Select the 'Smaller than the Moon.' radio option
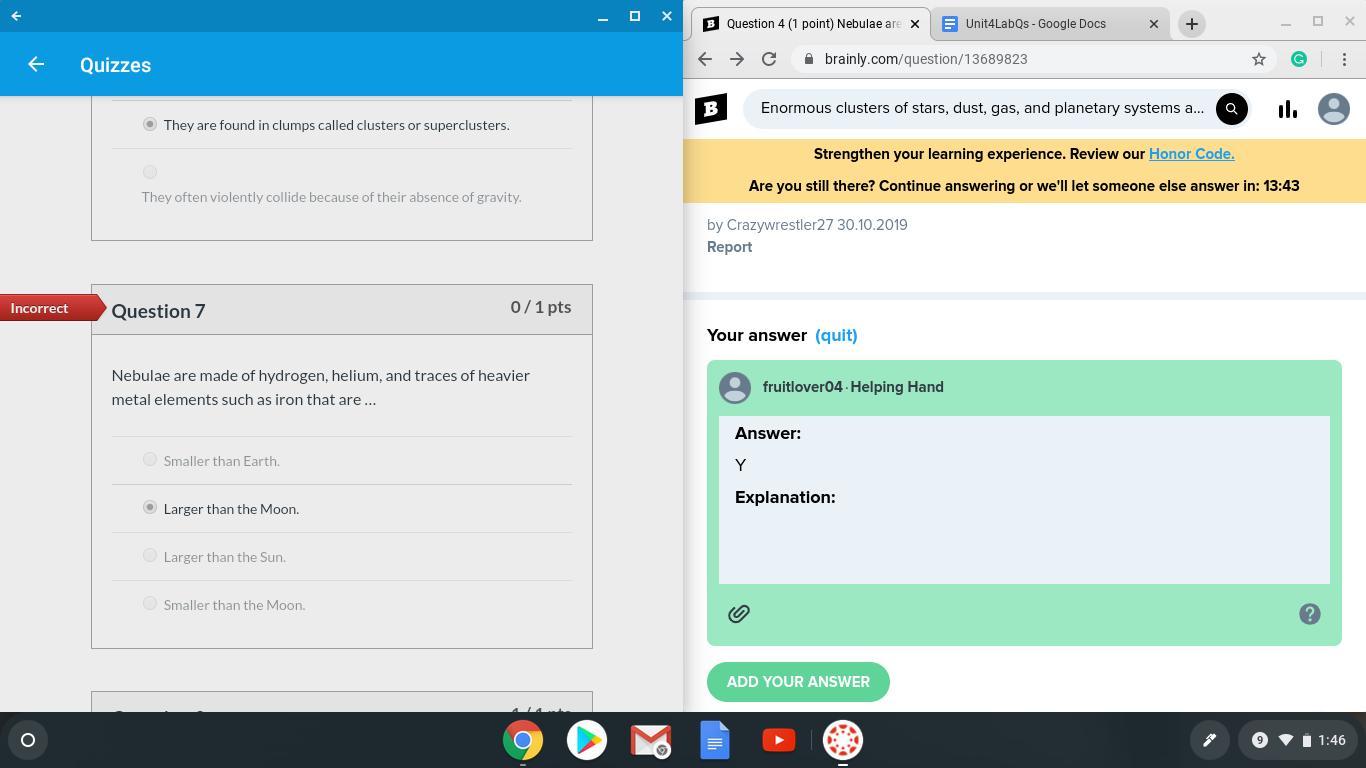Screen dimensions: 1366x768 coord(150,604)
